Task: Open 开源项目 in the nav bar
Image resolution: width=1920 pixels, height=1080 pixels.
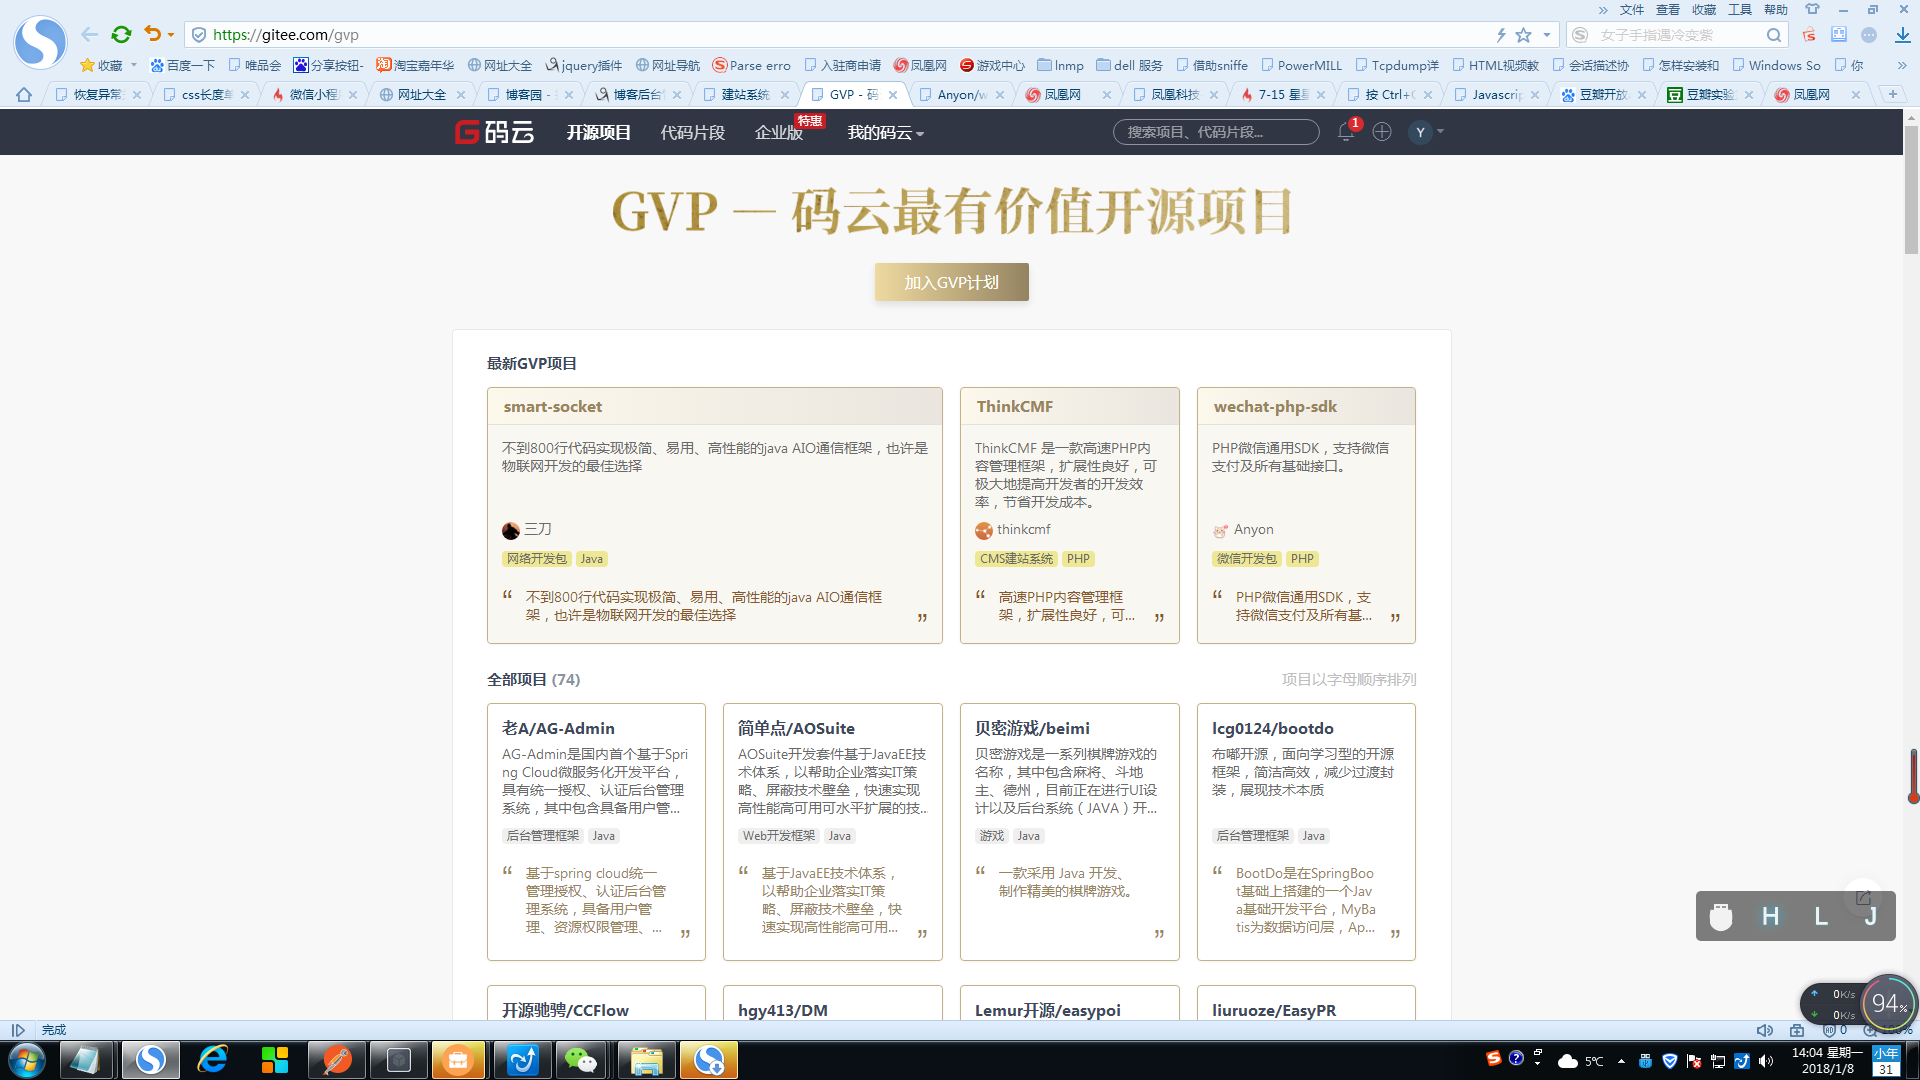Action: point(598,132)
